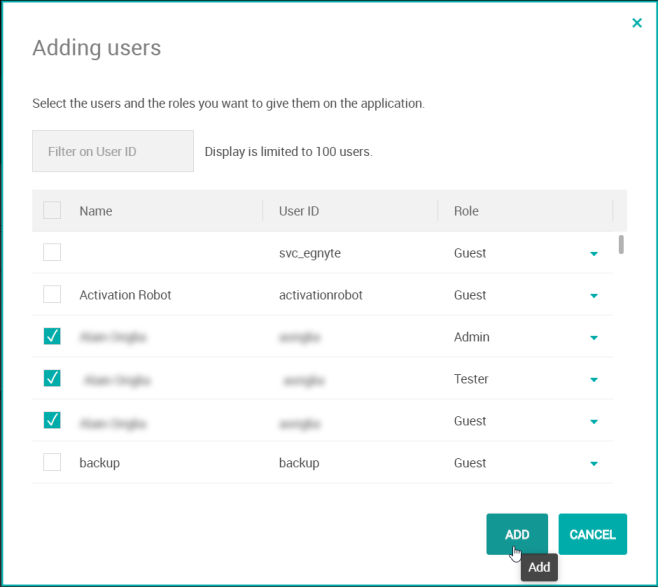Viewport: 658px width, 587px height.
Task: Click the CANCEL button
Action: [592, 534]
